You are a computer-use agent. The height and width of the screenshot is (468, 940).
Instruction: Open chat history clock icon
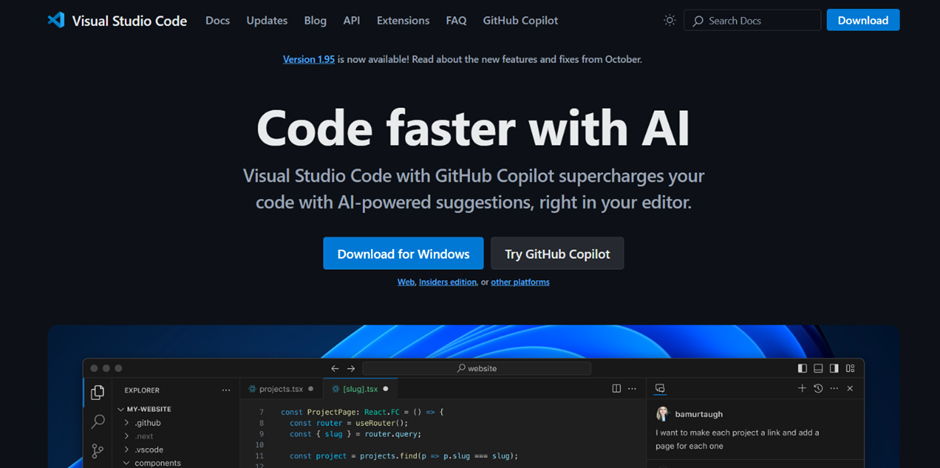coord(818,388)
